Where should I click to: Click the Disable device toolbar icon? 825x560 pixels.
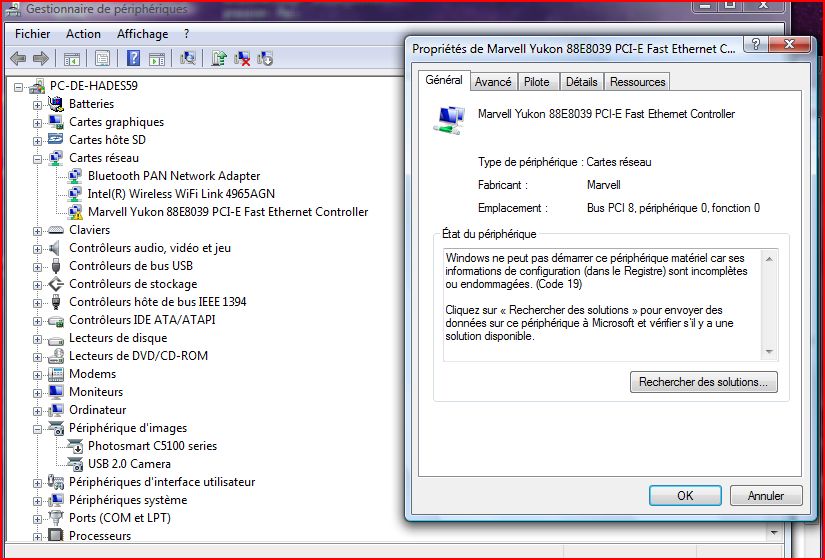pyautogui.click(x=265, y=58)
